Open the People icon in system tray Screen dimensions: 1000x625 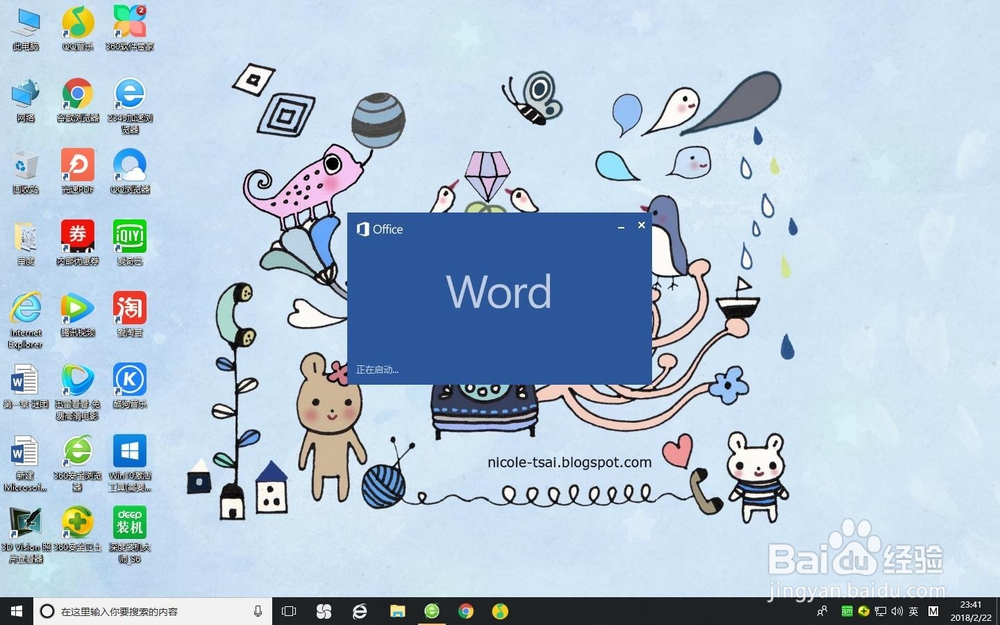pos(823,612)
